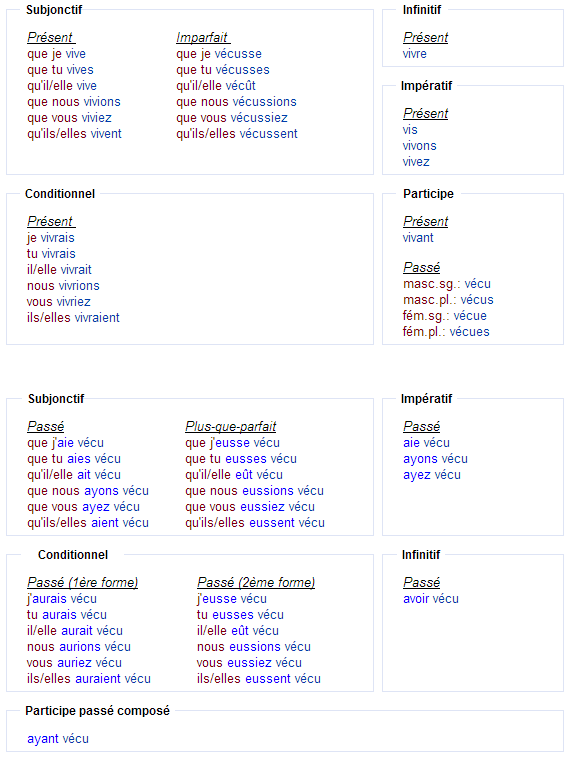The width and height of the screenshot is (568, 757).
Task: Select "qu'ils/elles eussent vécu" form
Action: 255,523
